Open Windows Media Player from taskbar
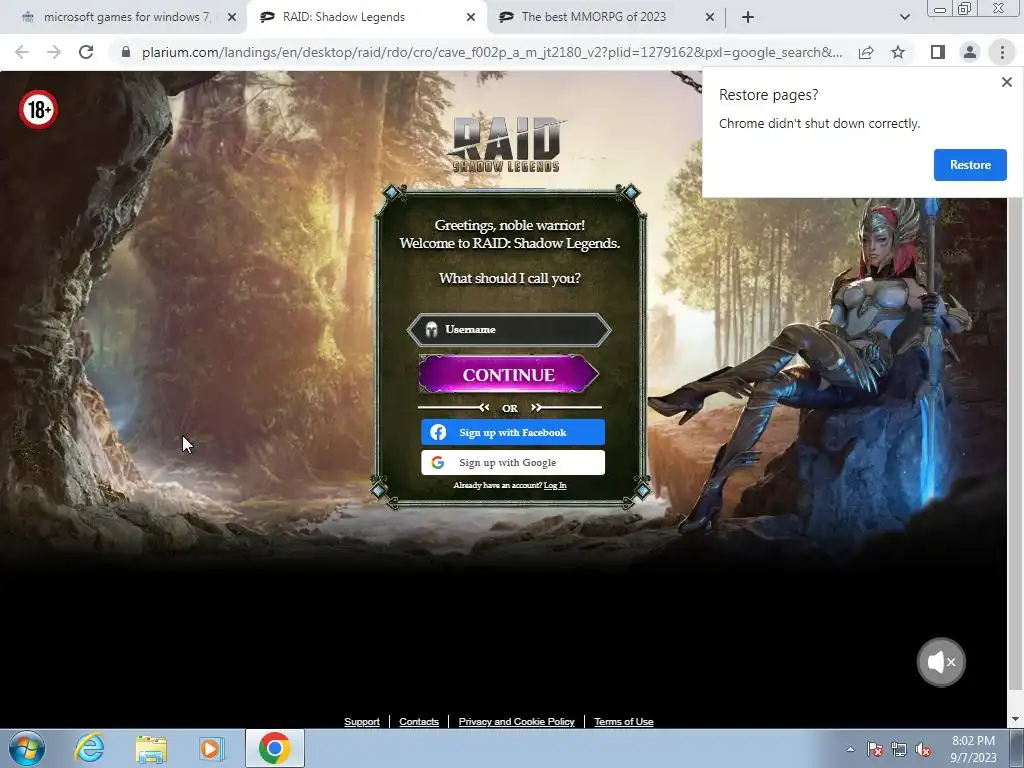 point(212,748)
